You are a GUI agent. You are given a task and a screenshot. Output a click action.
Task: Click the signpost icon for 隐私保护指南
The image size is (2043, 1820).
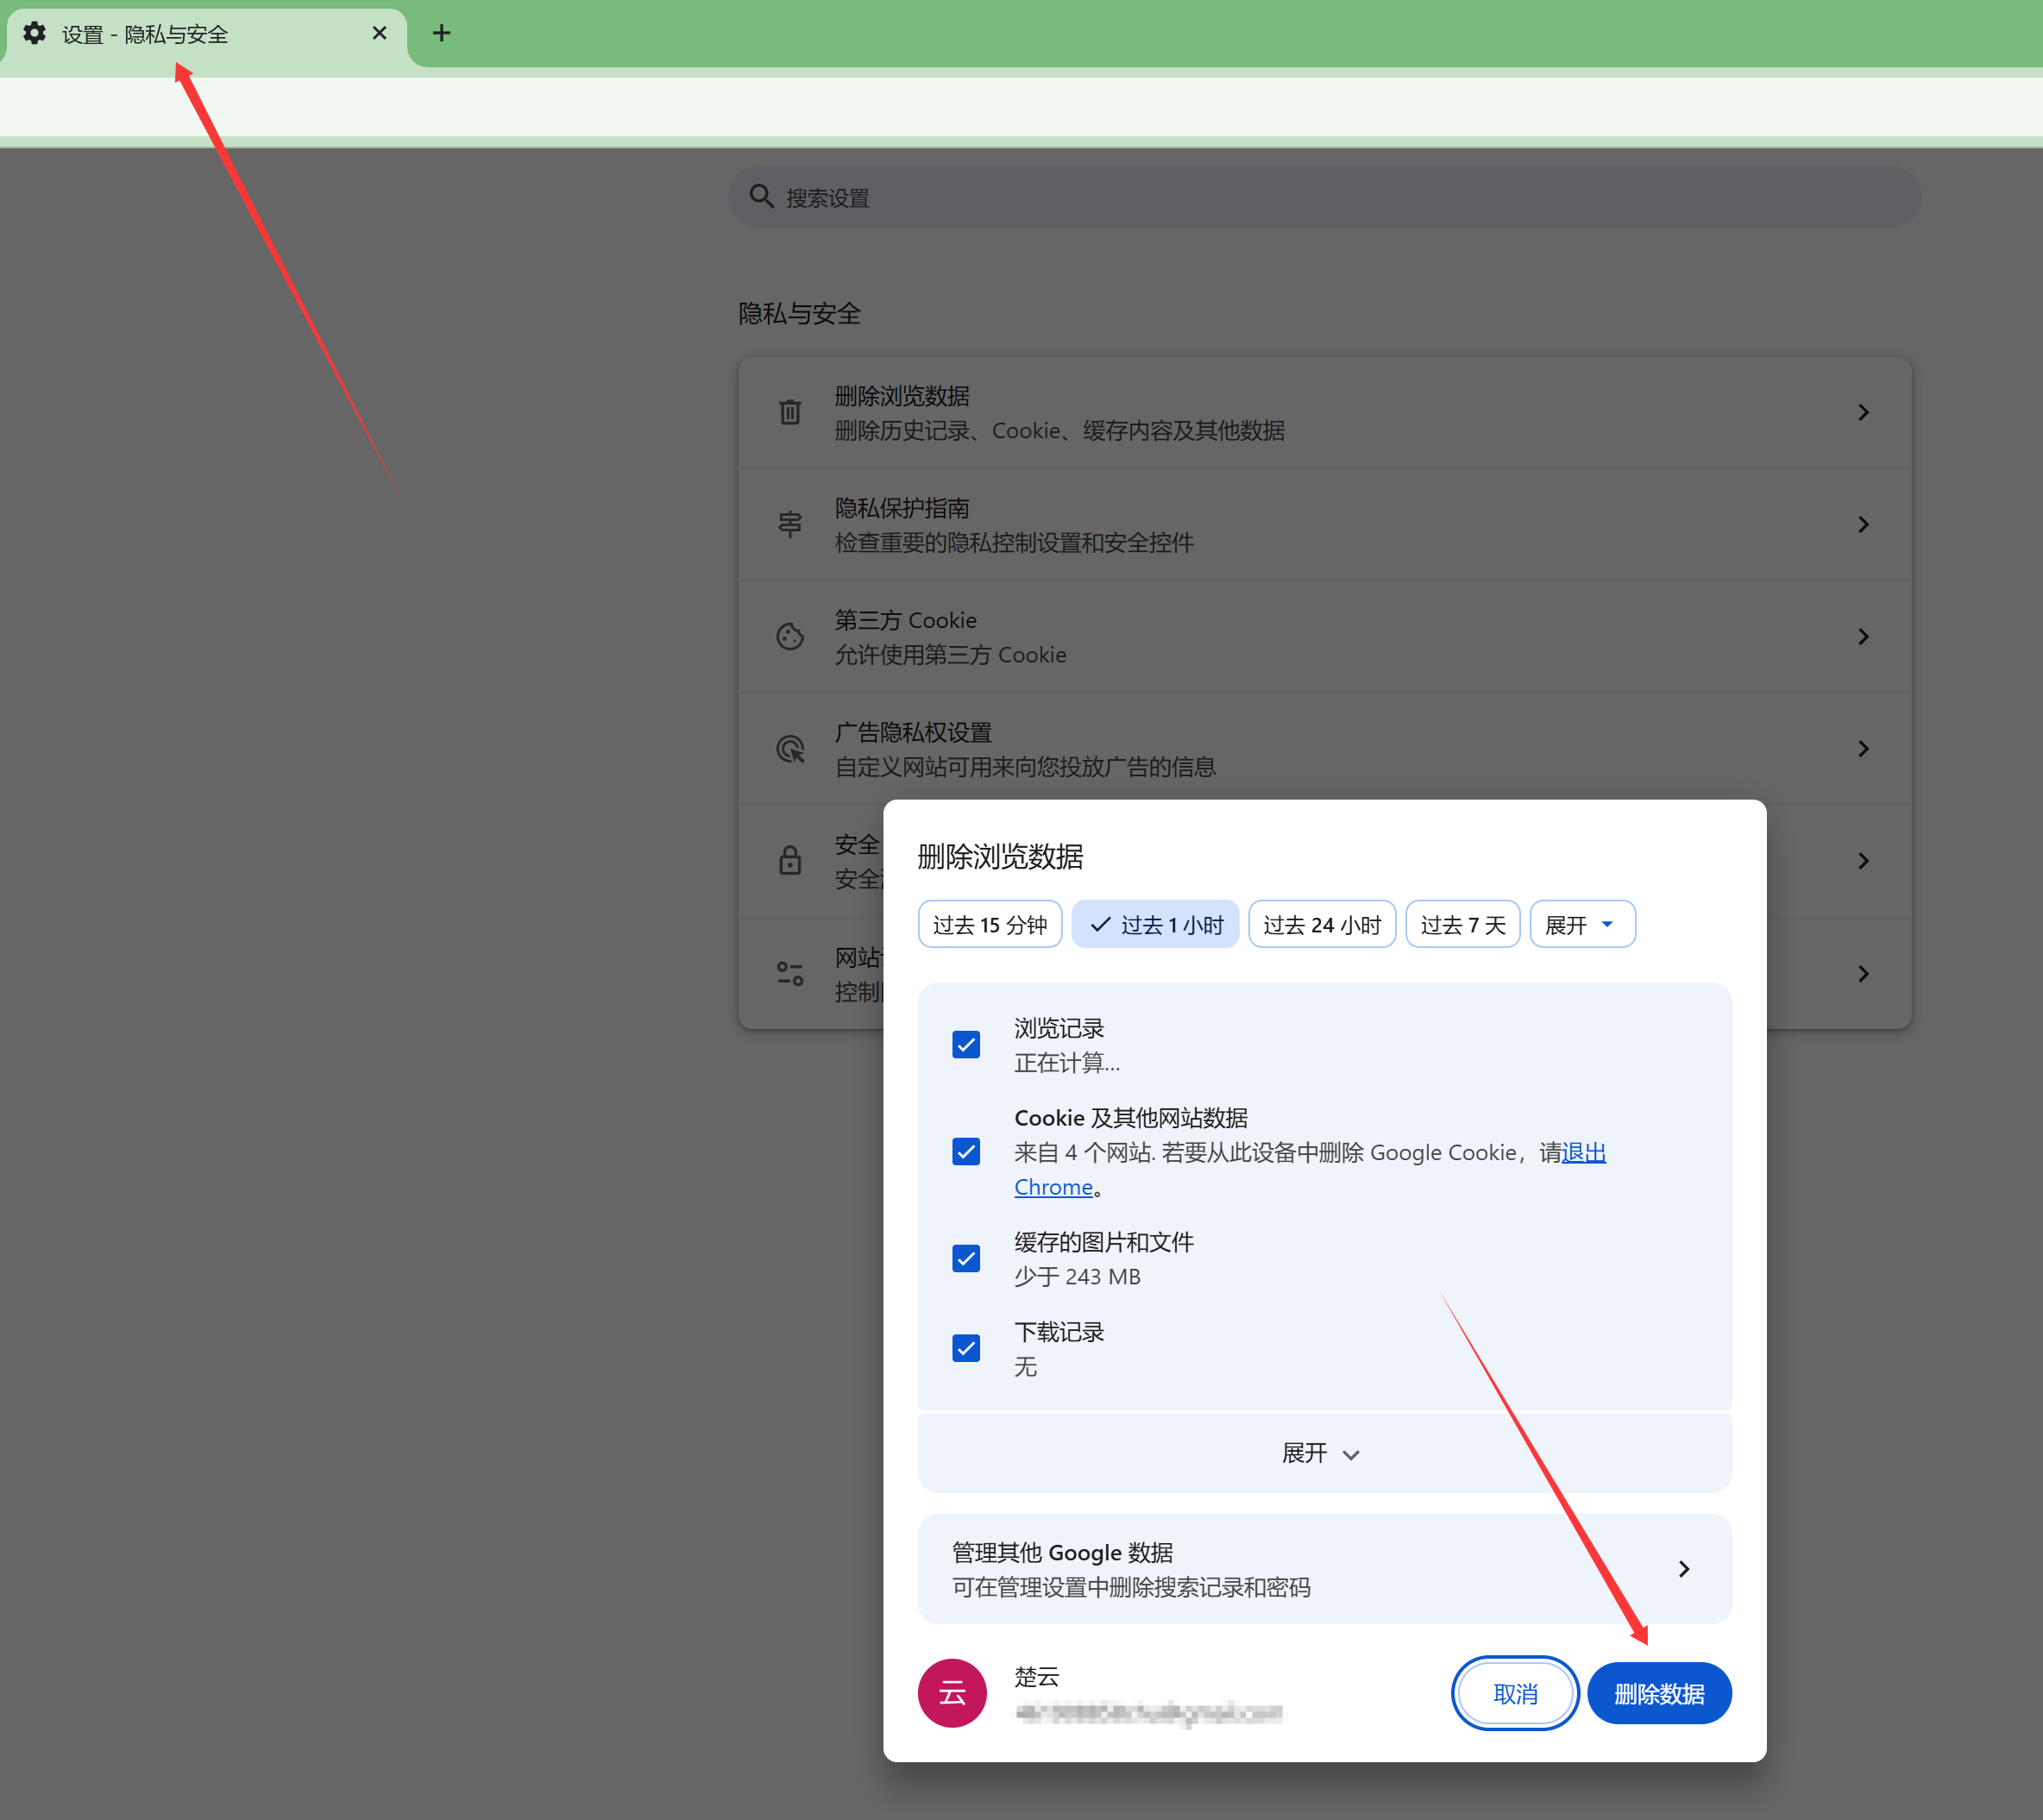(x=790, y=524)
